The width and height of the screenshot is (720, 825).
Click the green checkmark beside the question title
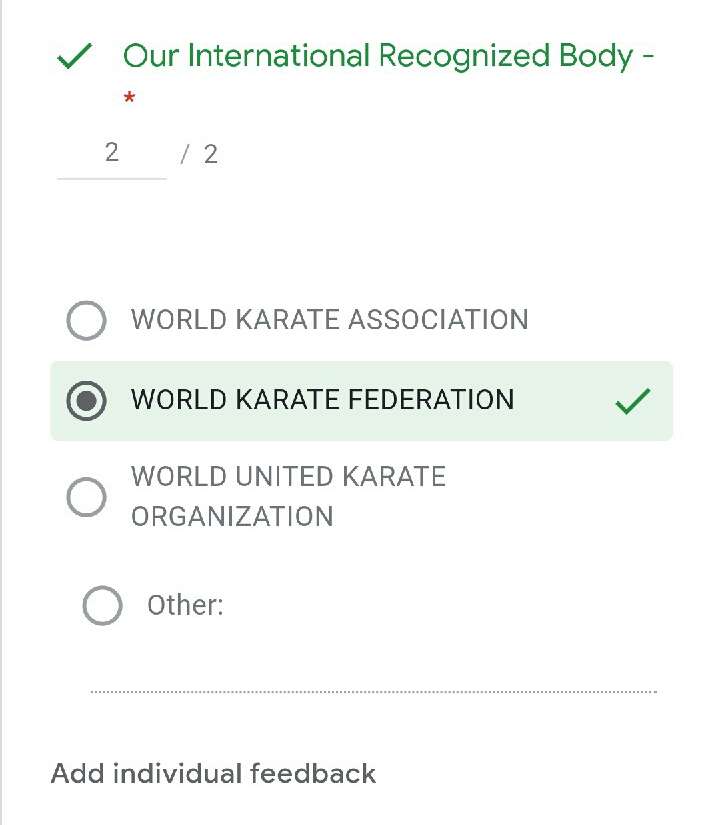coord(75,58)
